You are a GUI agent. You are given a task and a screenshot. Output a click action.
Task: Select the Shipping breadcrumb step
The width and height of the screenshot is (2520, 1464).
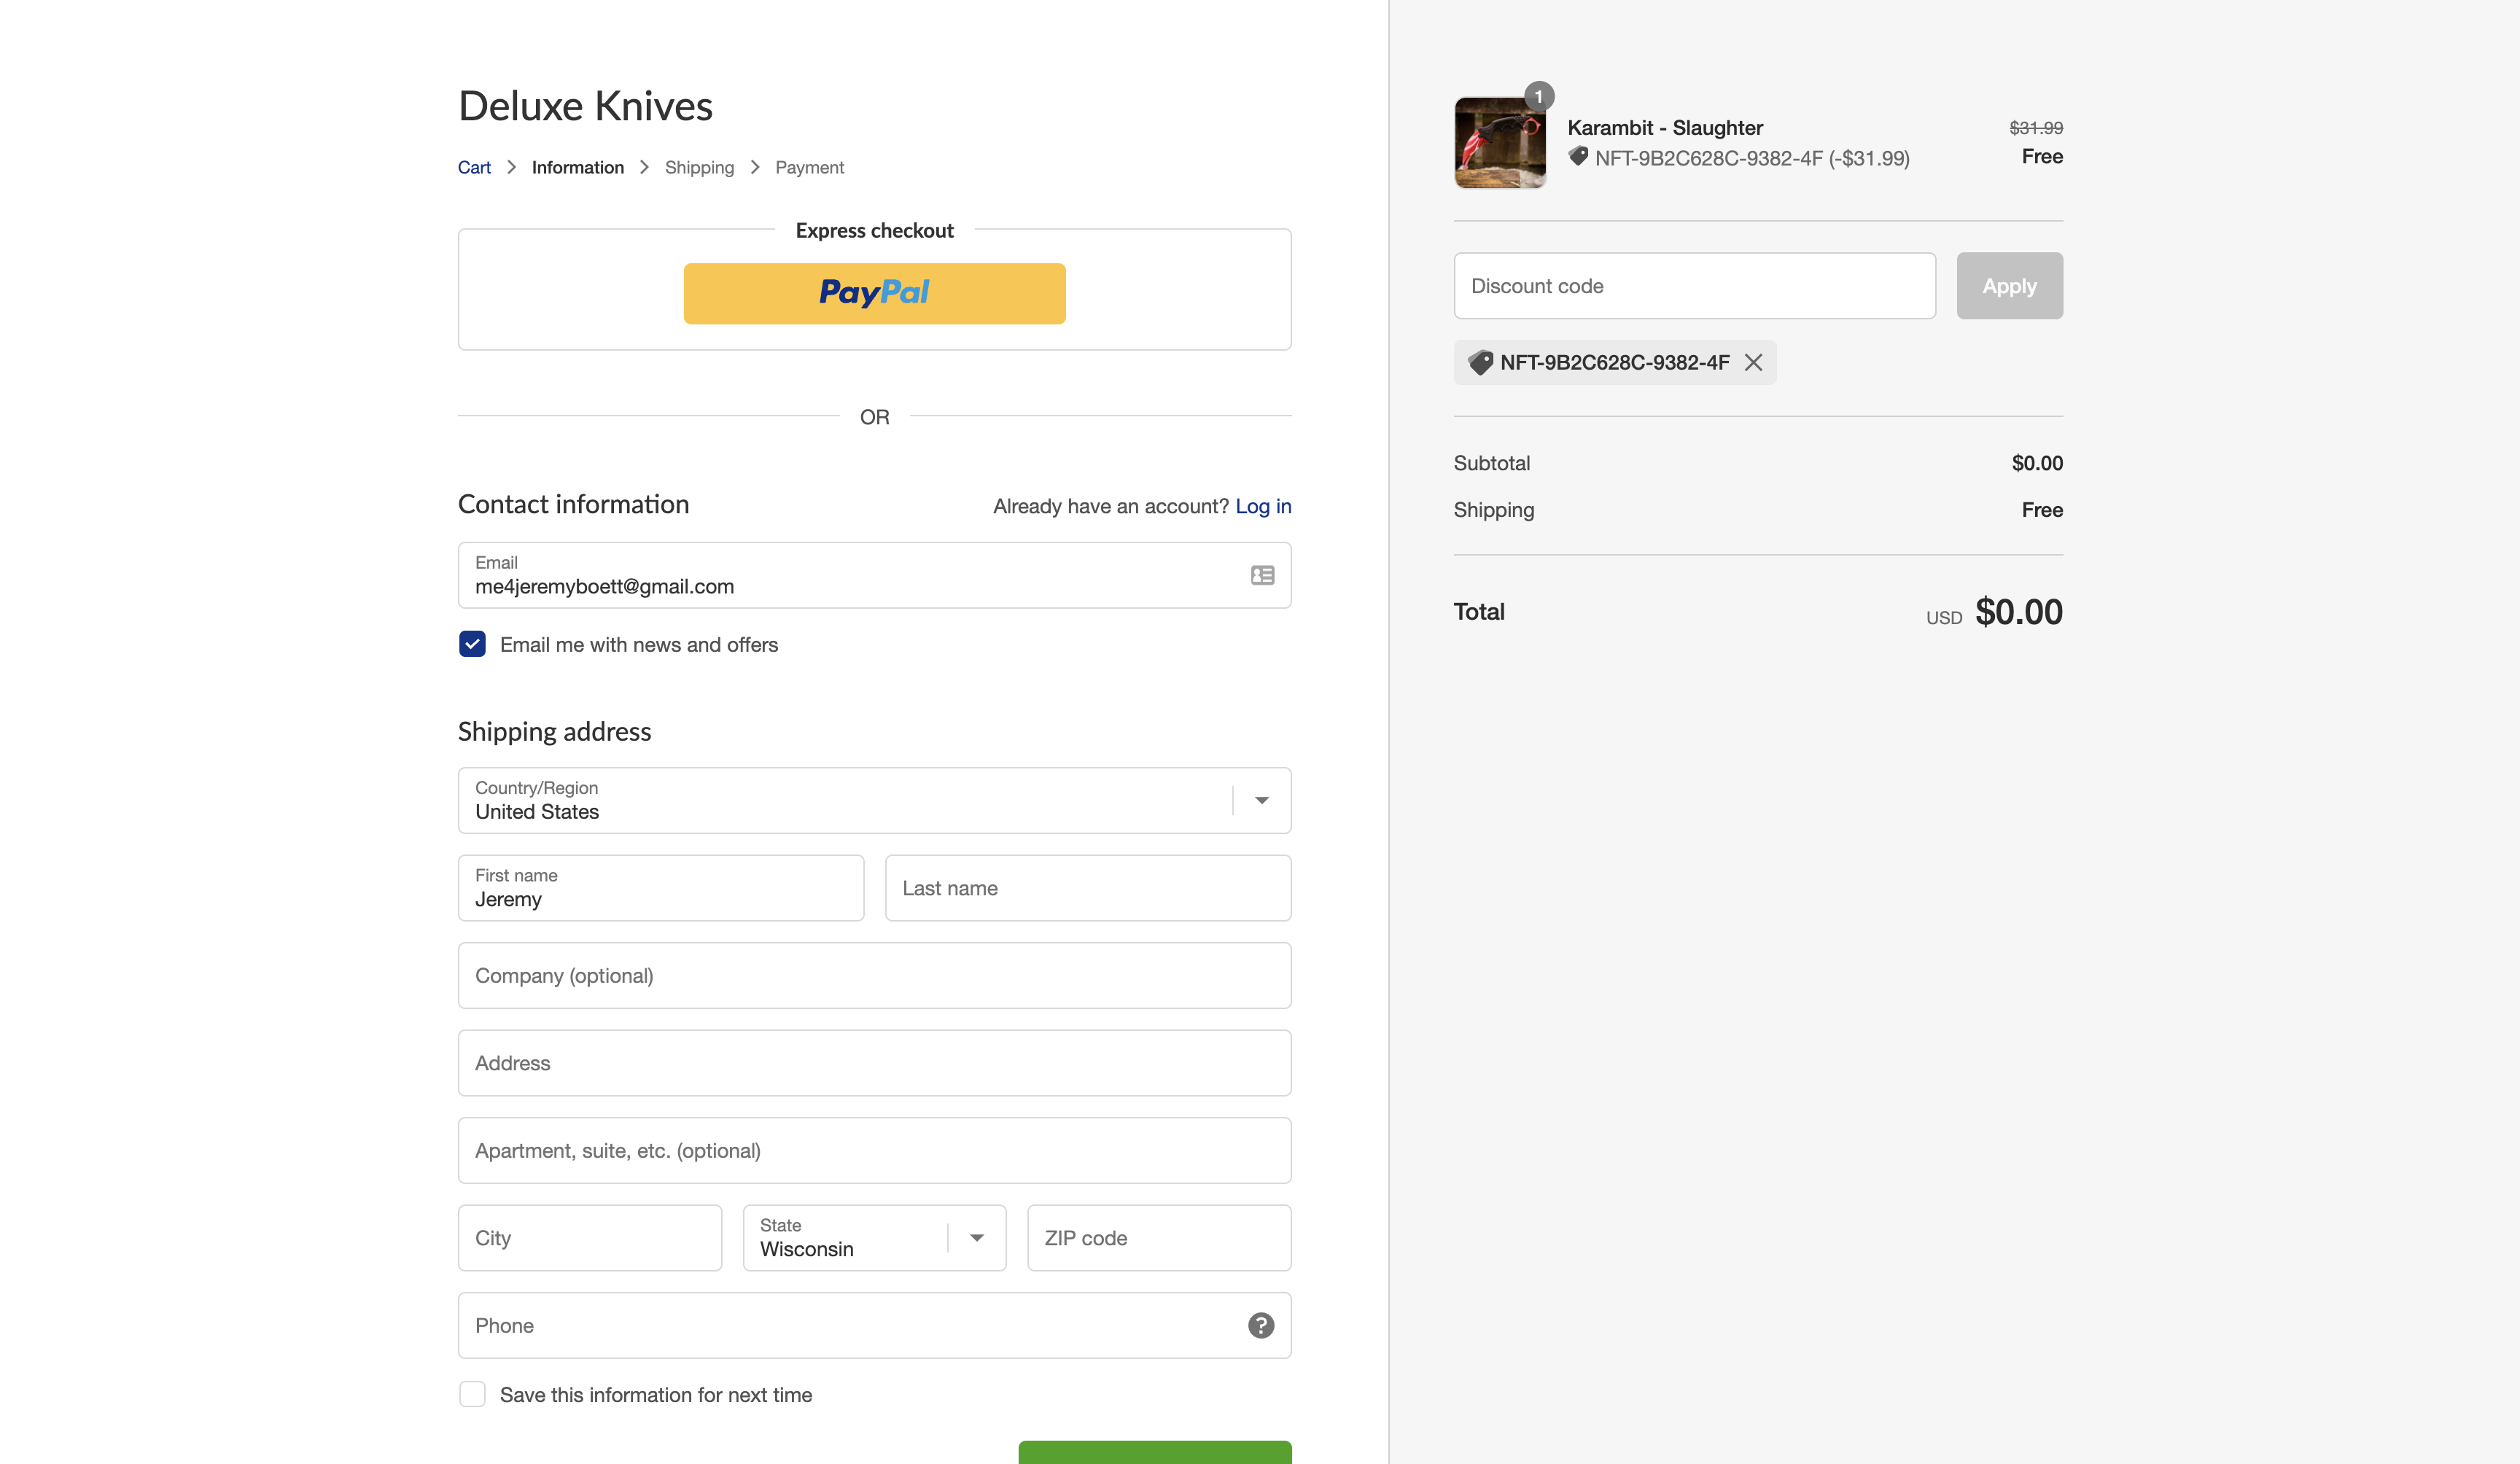(699, 167)
